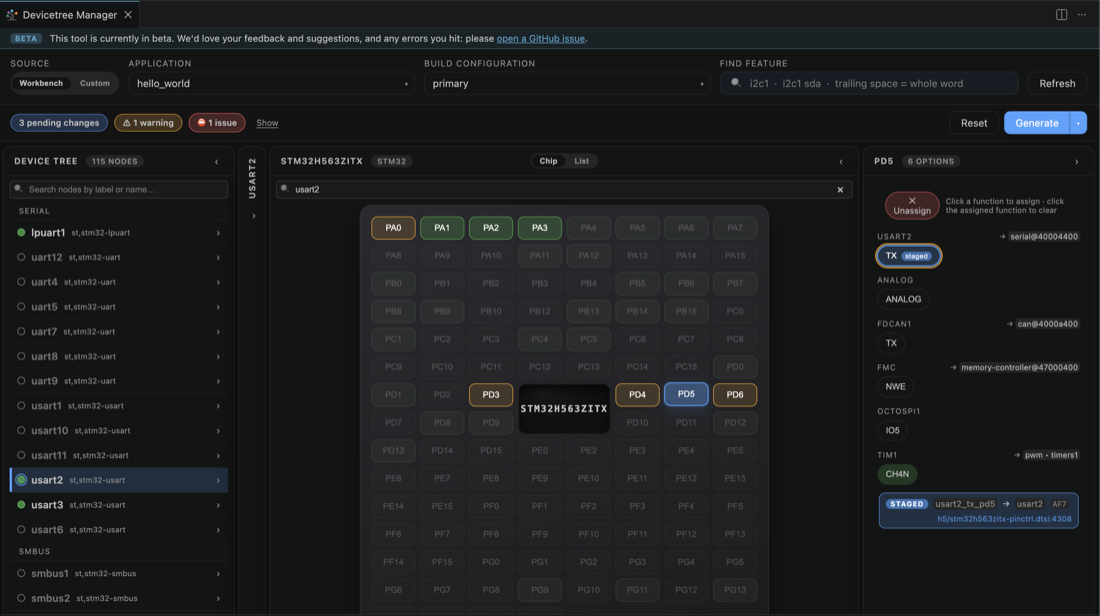The image size is (1100, 616).
Task: Go to the can@4000a400 node link
Action: tap(1047, 323)
